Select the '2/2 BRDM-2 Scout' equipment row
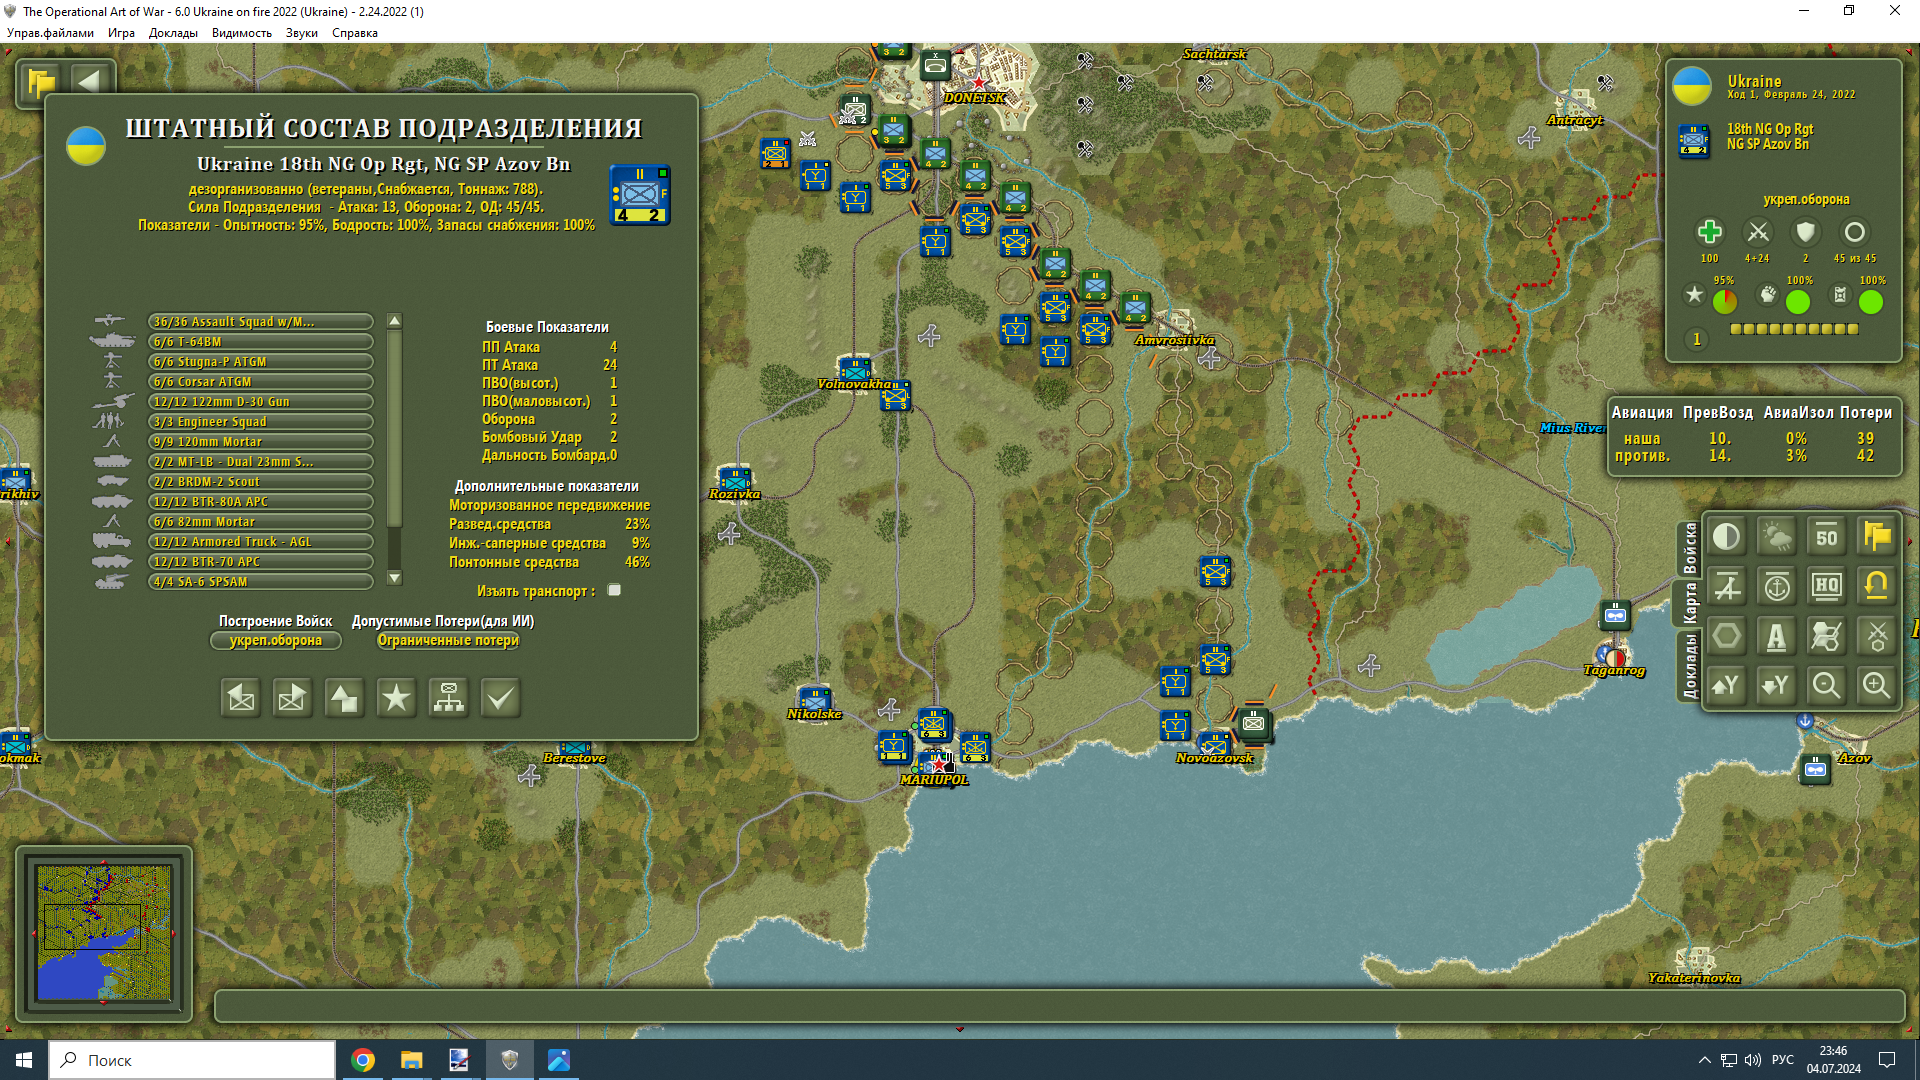 pos(261,482)
